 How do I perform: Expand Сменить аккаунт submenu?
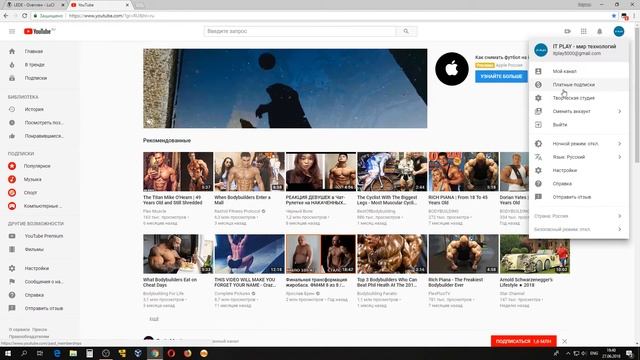[579, 111]
